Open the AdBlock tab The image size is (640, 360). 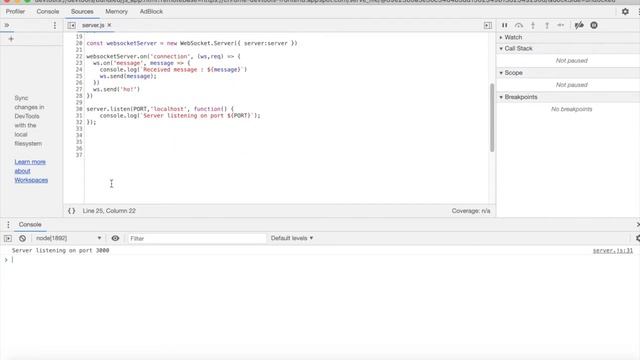[x=151, y=11]
